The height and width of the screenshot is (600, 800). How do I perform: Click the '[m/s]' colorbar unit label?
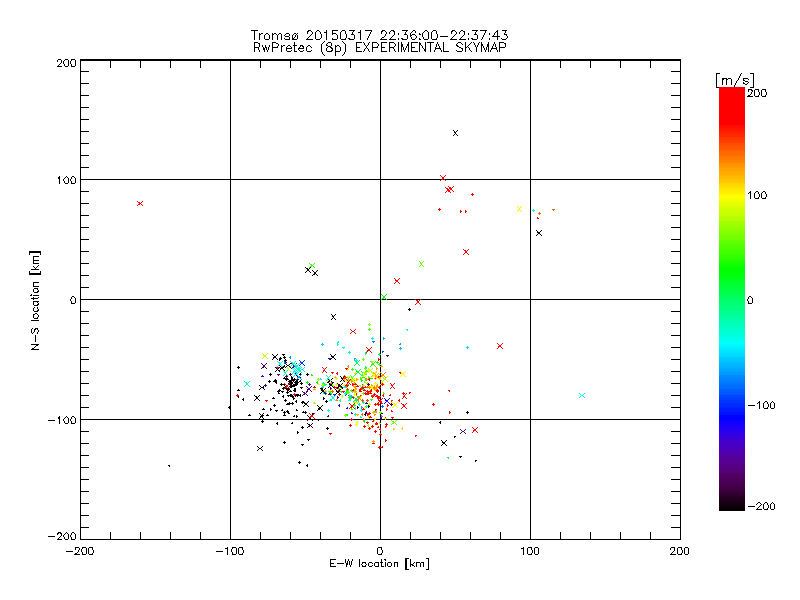click(x=735, y=80)
